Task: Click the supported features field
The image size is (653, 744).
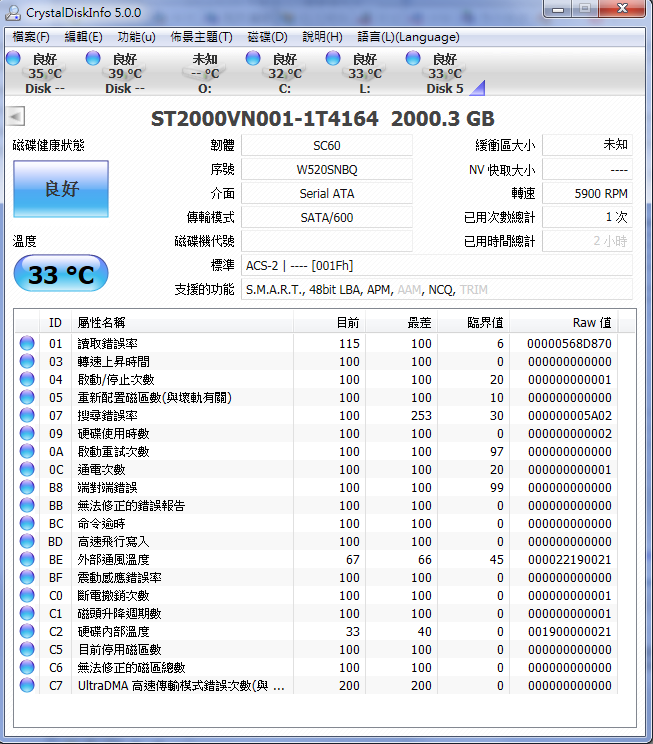Action: 437,289
